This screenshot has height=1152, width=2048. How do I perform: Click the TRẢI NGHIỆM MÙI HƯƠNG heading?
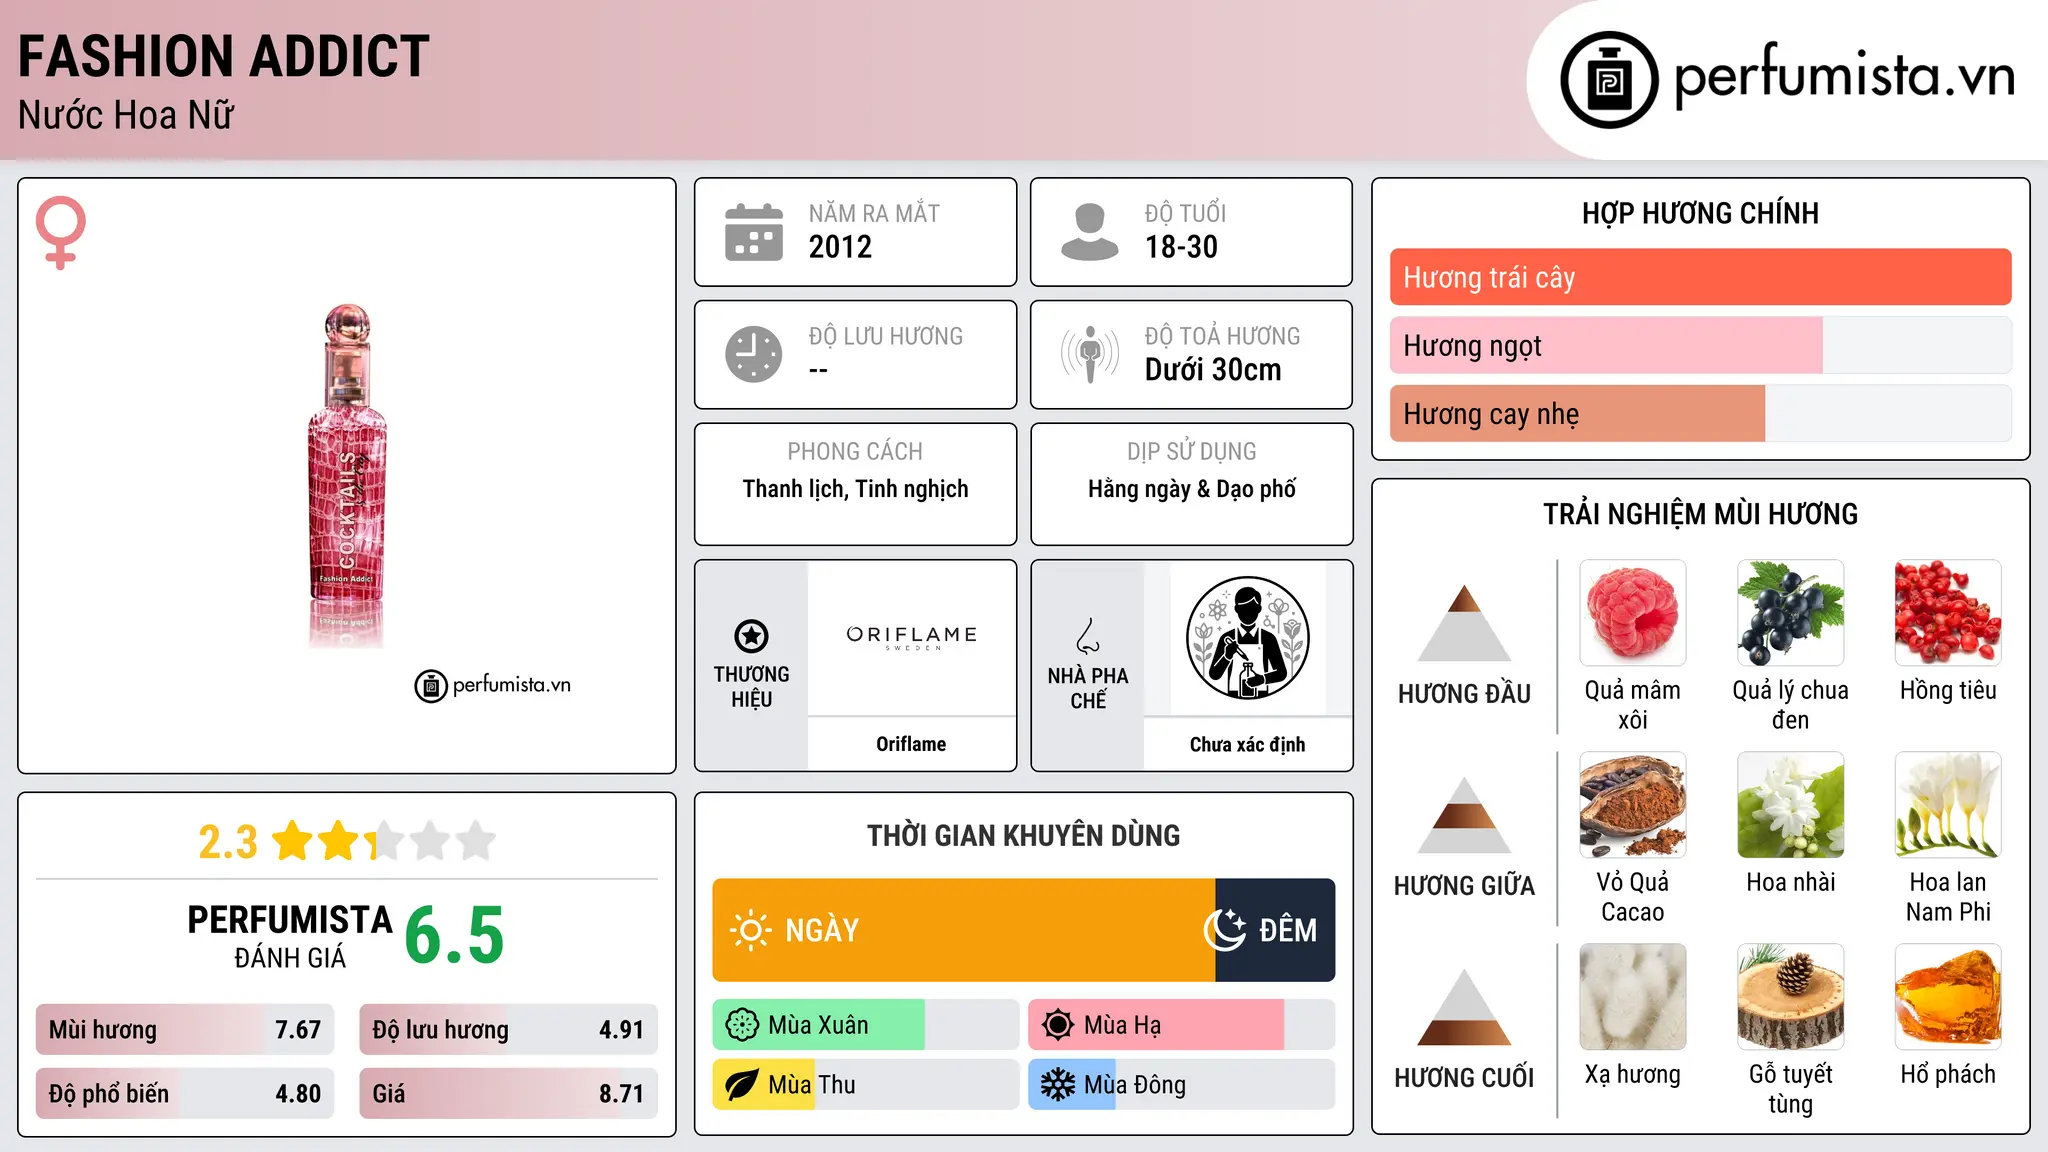tap(1700, 514)
